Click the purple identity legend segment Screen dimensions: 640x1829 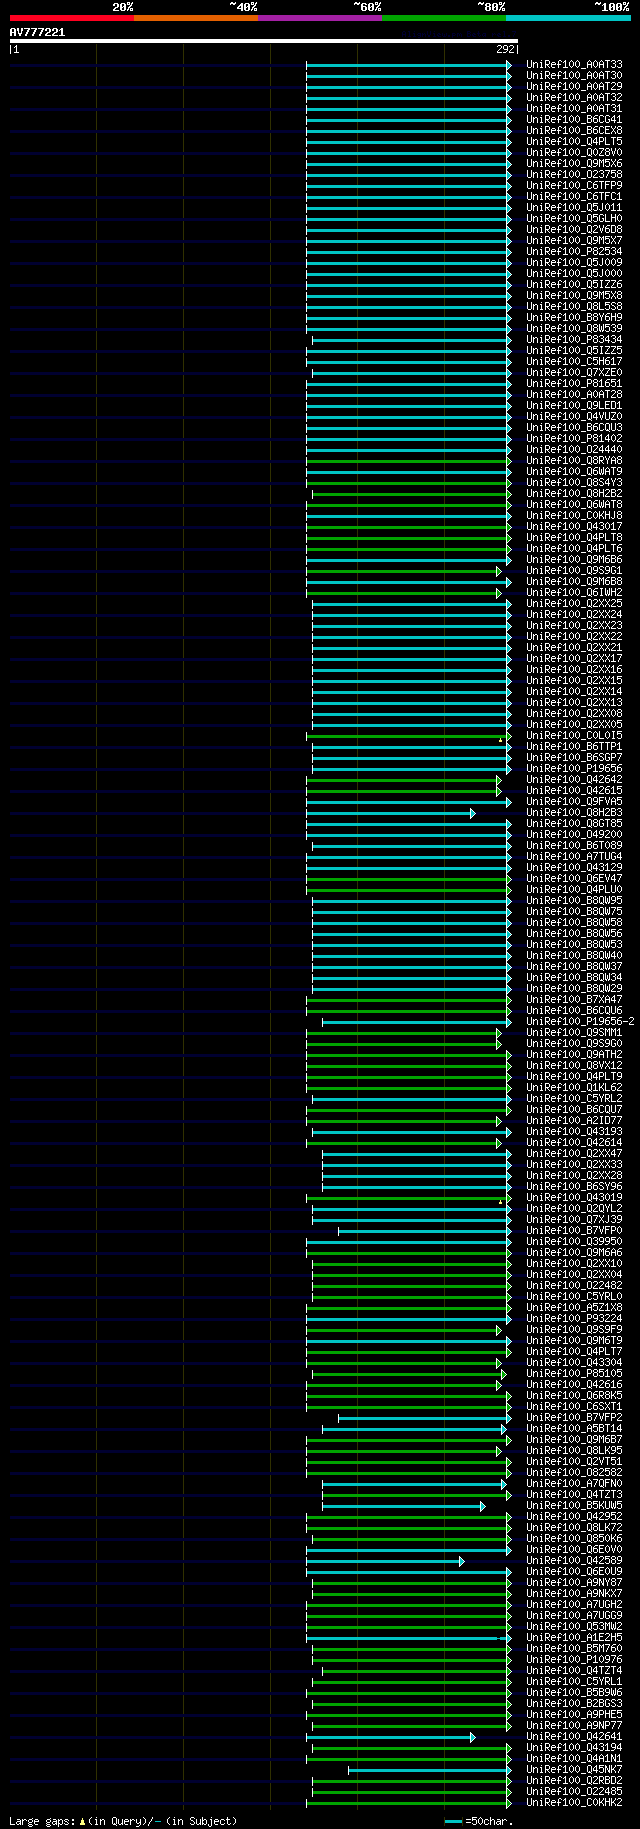click(x=319, y=18)
